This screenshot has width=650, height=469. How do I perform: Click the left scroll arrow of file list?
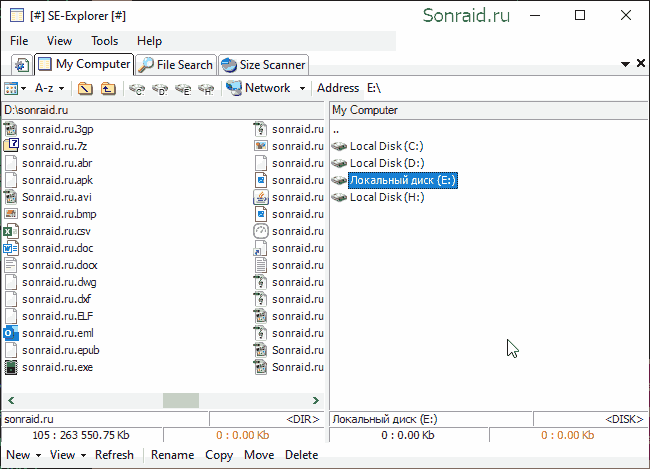coord(11,401)
